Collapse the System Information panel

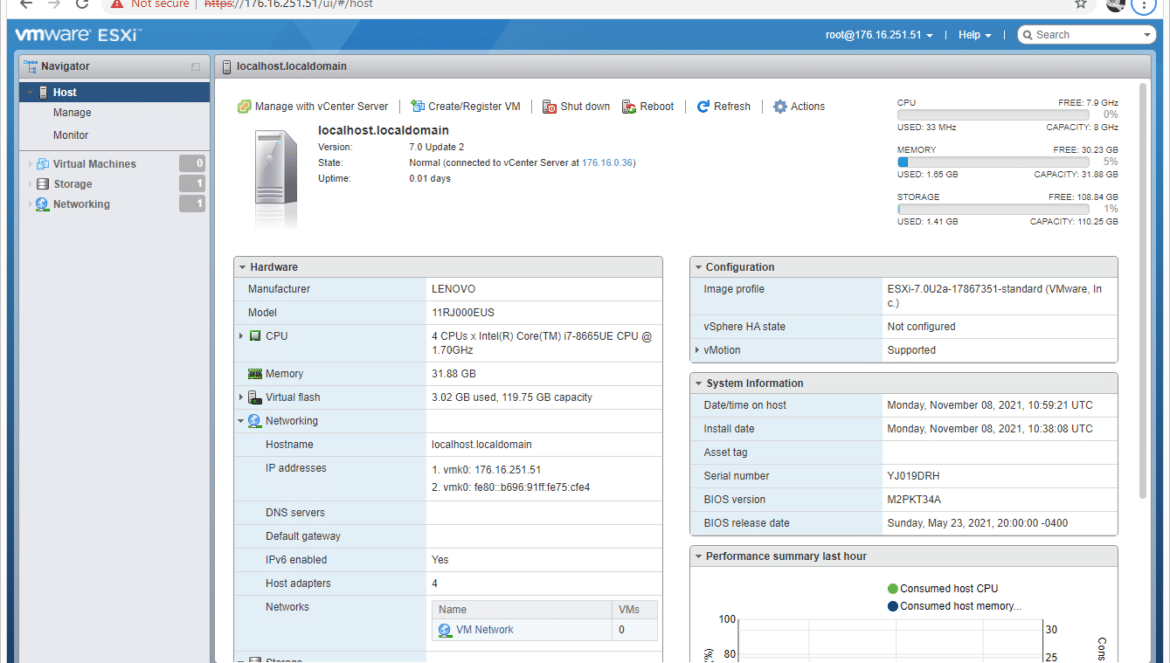698,383
